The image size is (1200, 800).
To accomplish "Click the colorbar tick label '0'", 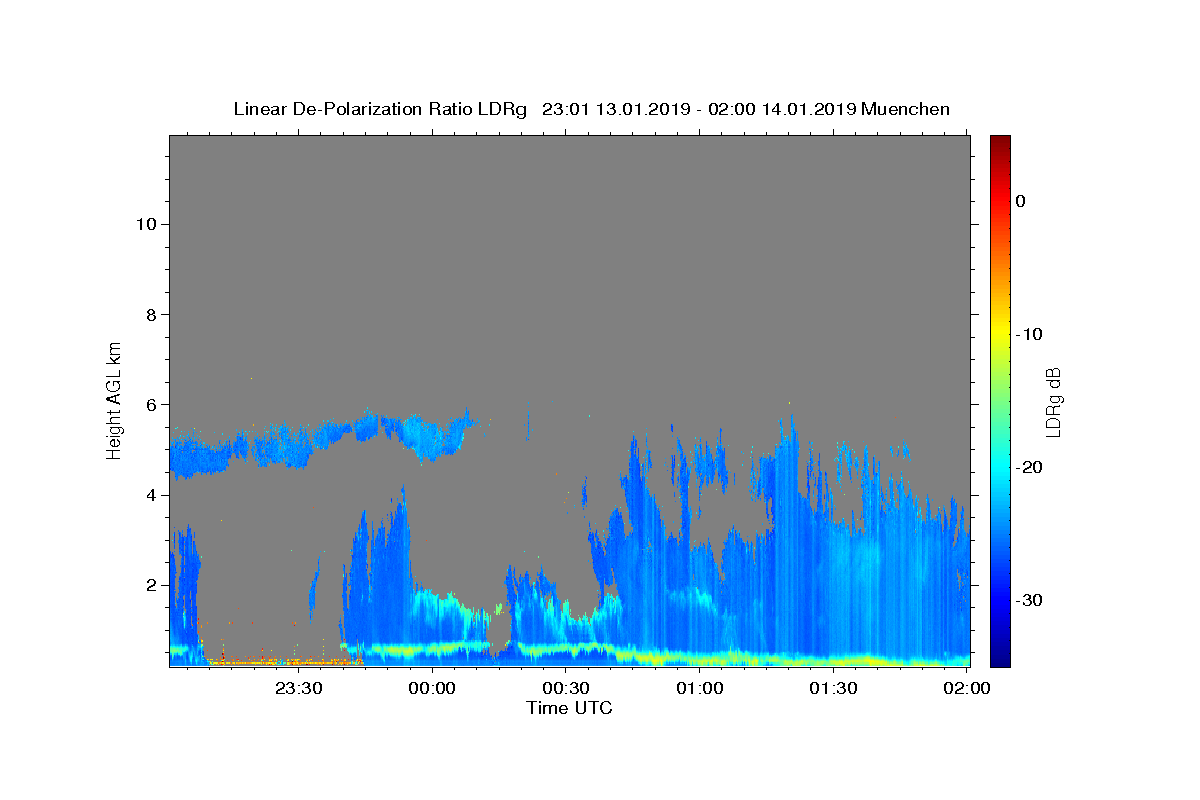I will pos(1021,201).
